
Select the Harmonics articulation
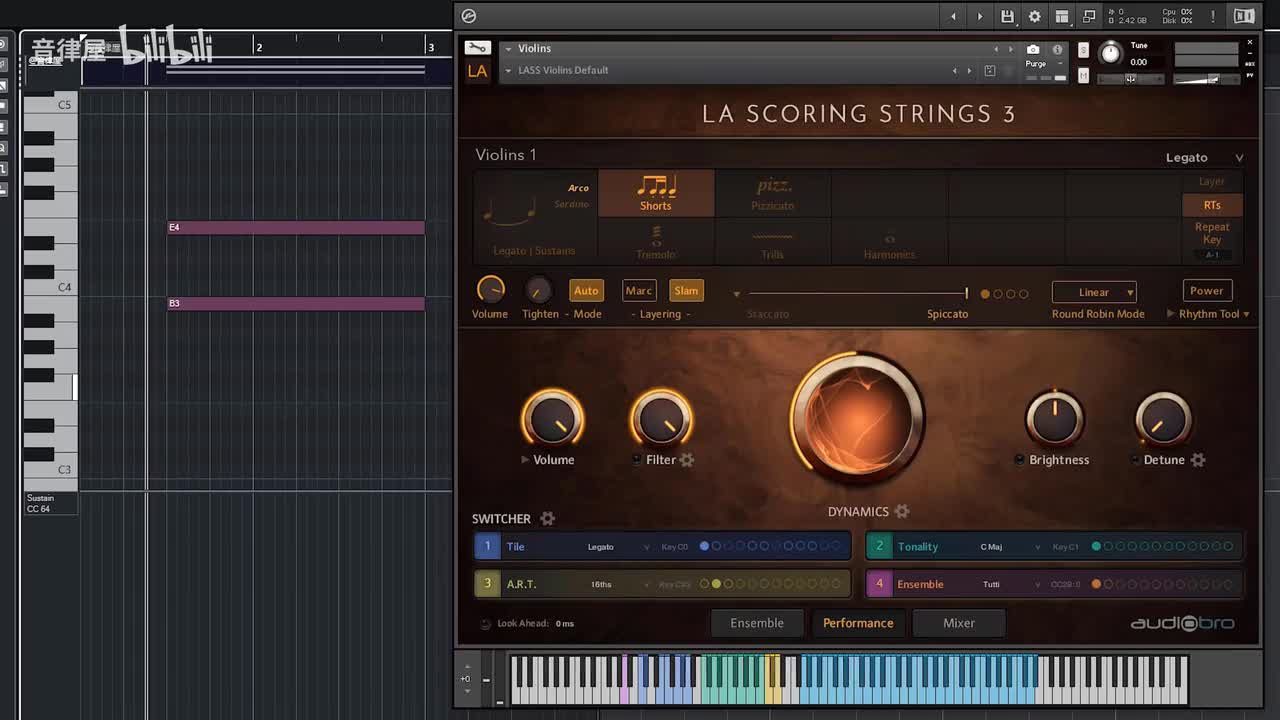(889, 241)
